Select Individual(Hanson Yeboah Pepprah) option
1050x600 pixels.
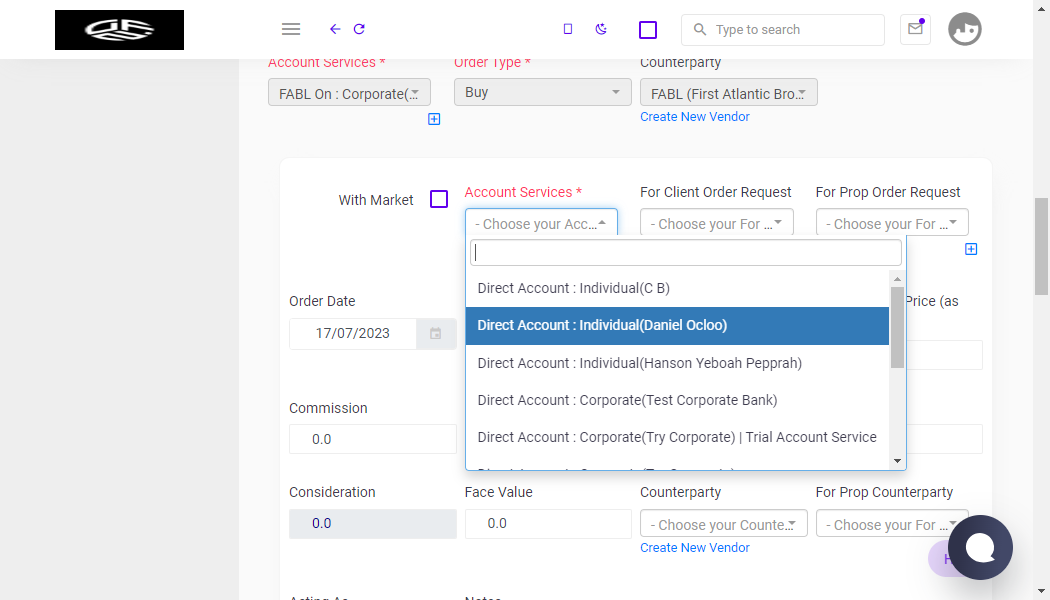click(x=677, y=364)
